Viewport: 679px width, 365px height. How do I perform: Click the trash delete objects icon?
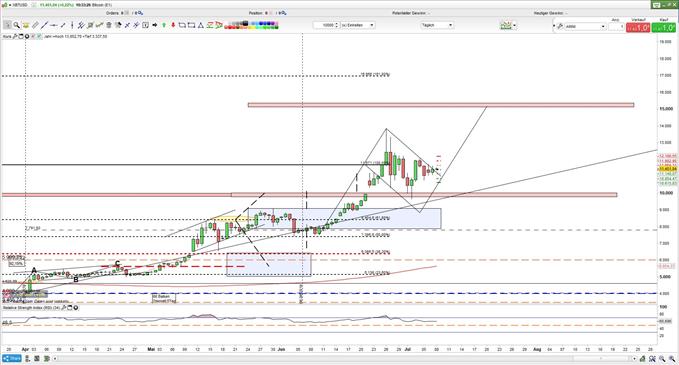109,25
